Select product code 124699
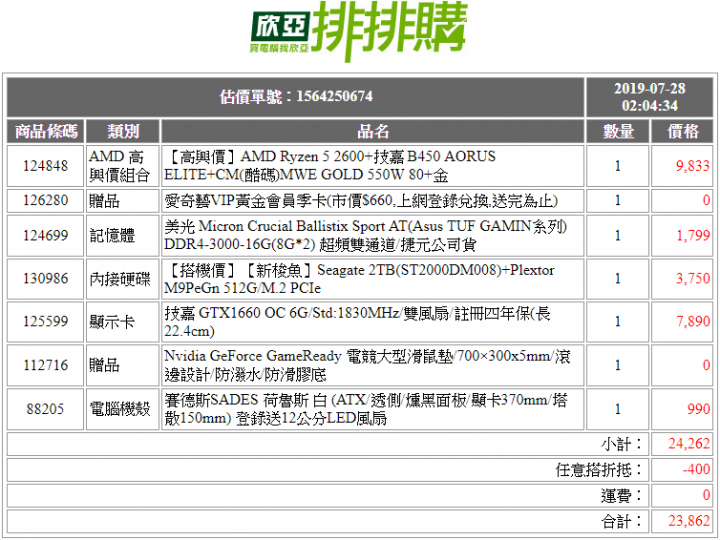Screen dimensions: 720x540 45,236
